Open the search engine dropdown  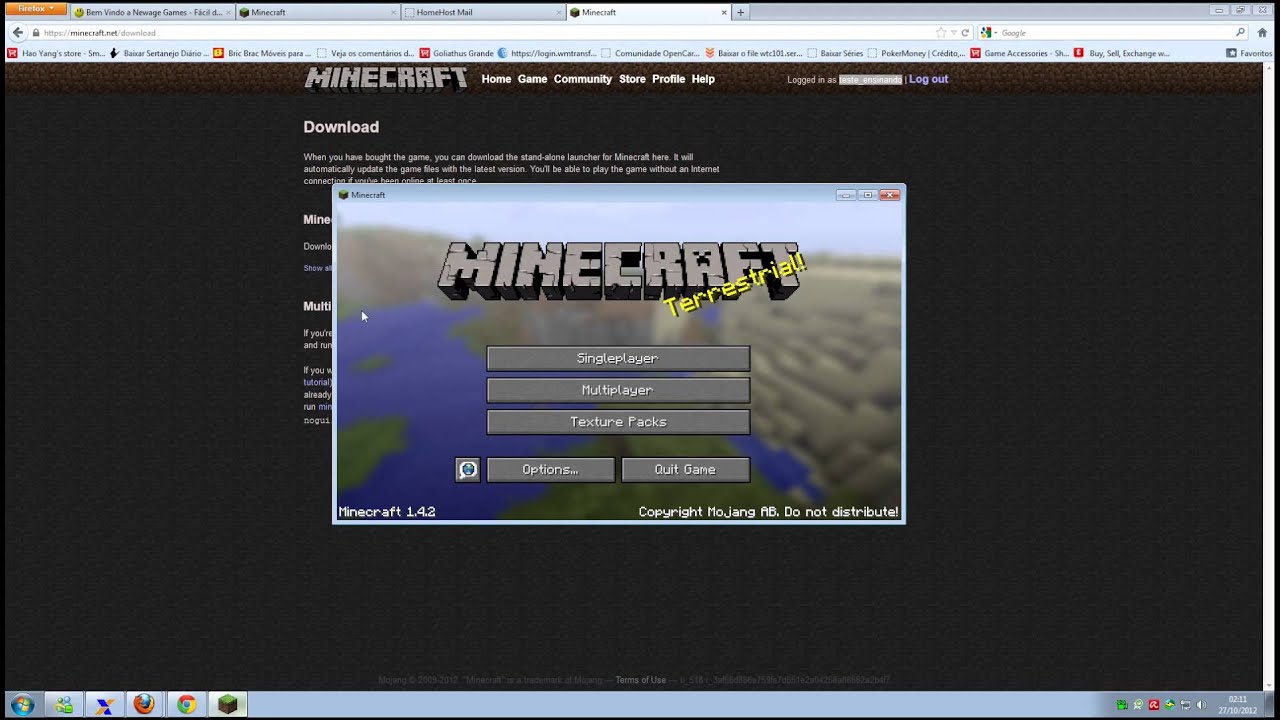[x=988, y=33]
